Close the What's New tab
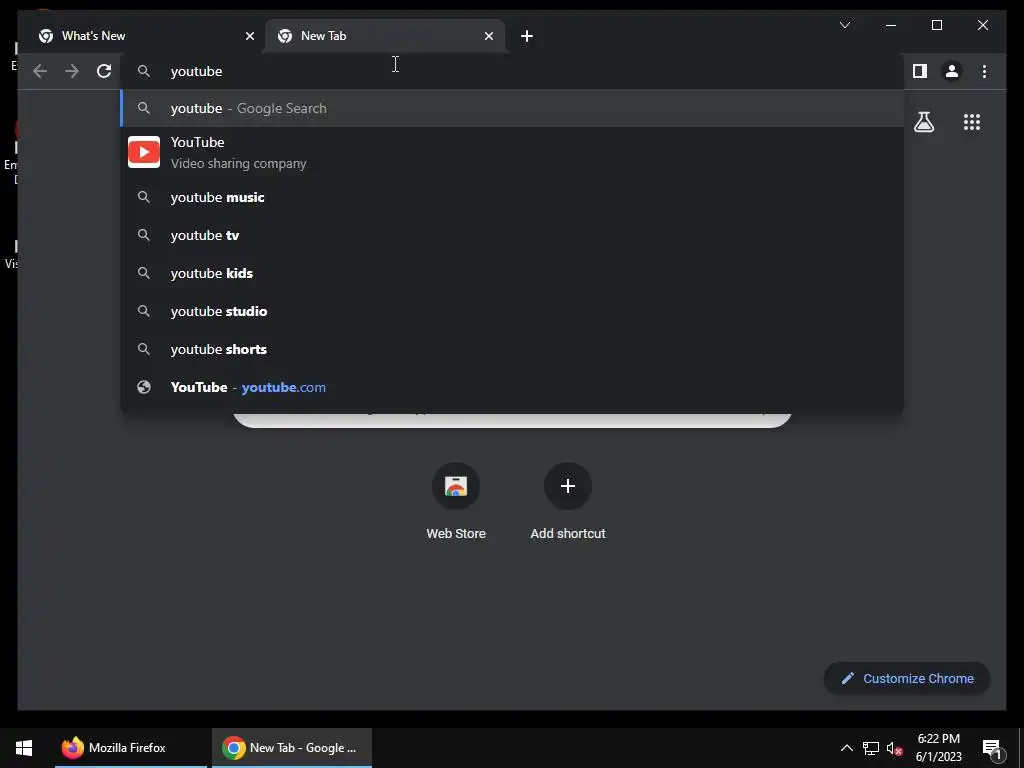Viewport: 1024px width, 768px height. coord(249,36)
